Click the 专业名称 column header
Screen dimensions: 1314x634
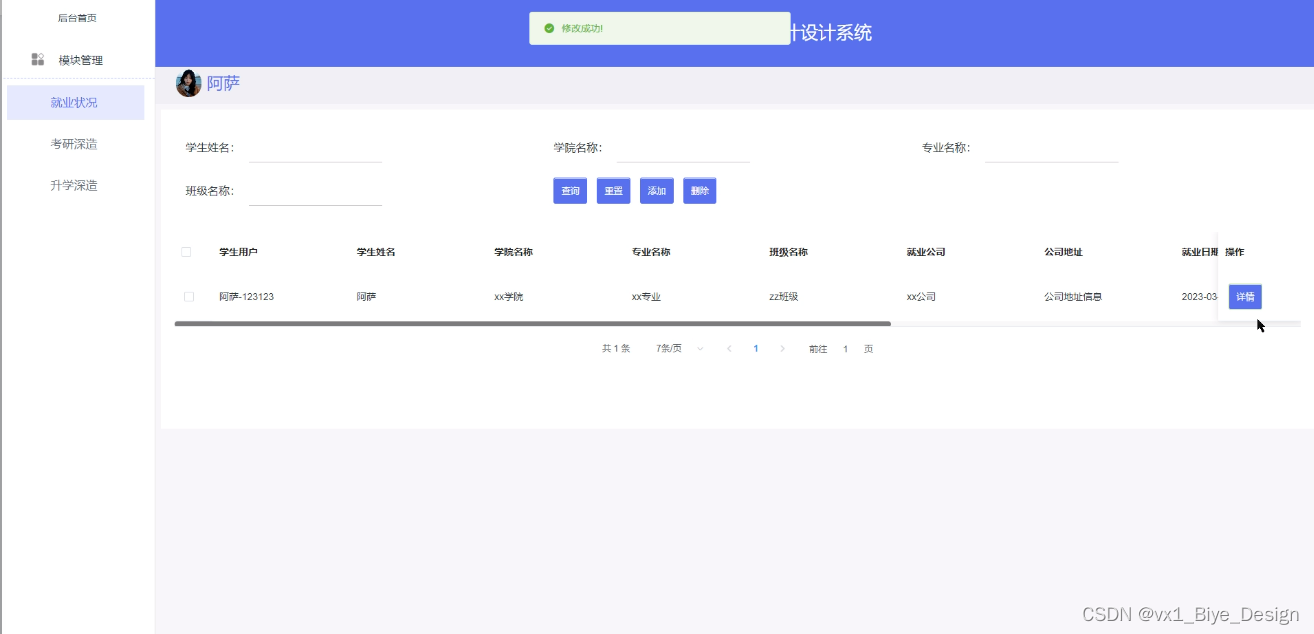pos(651,252)
